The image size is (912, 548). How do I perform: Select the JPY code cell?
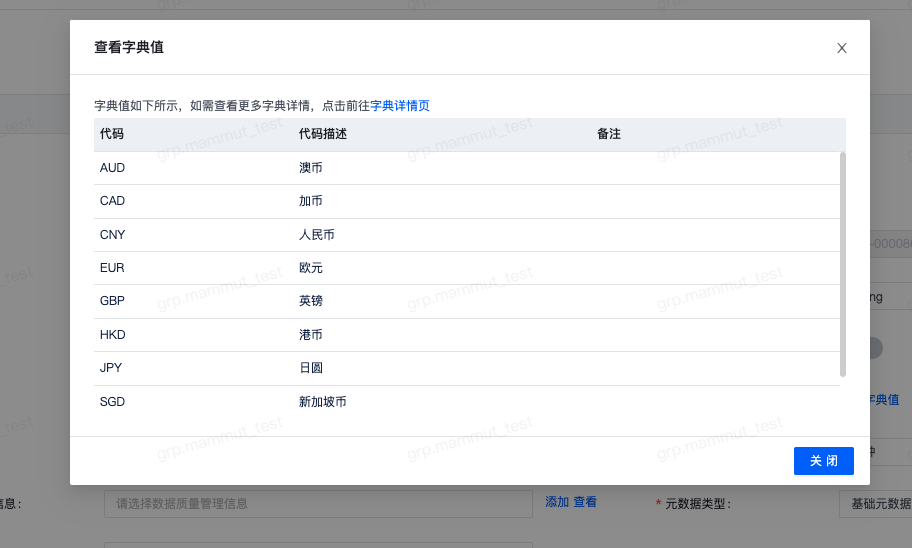click(111, 368)
